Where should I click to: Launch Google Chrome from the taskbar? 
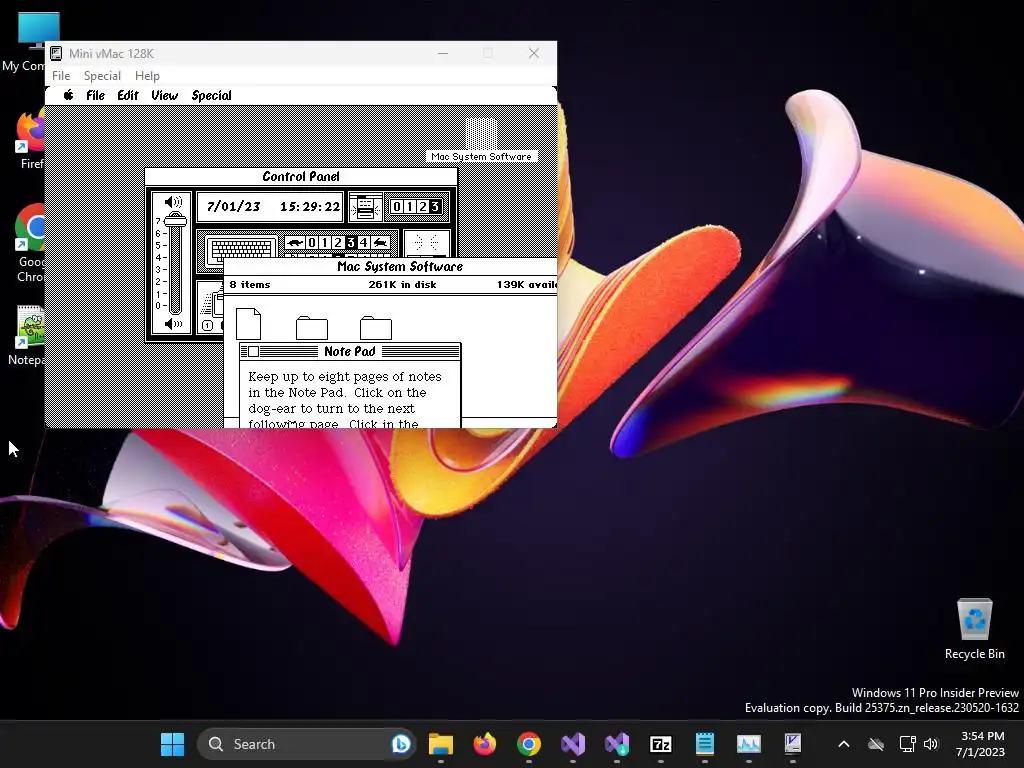(x=529, y=744)
